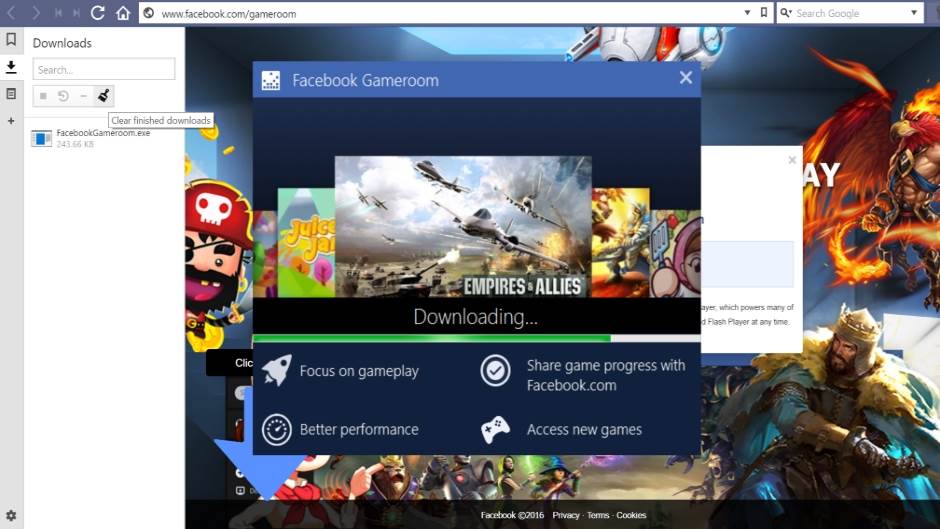Open the Terms link in the footer
Screen dimensions: 940x529
click(598, 515)
